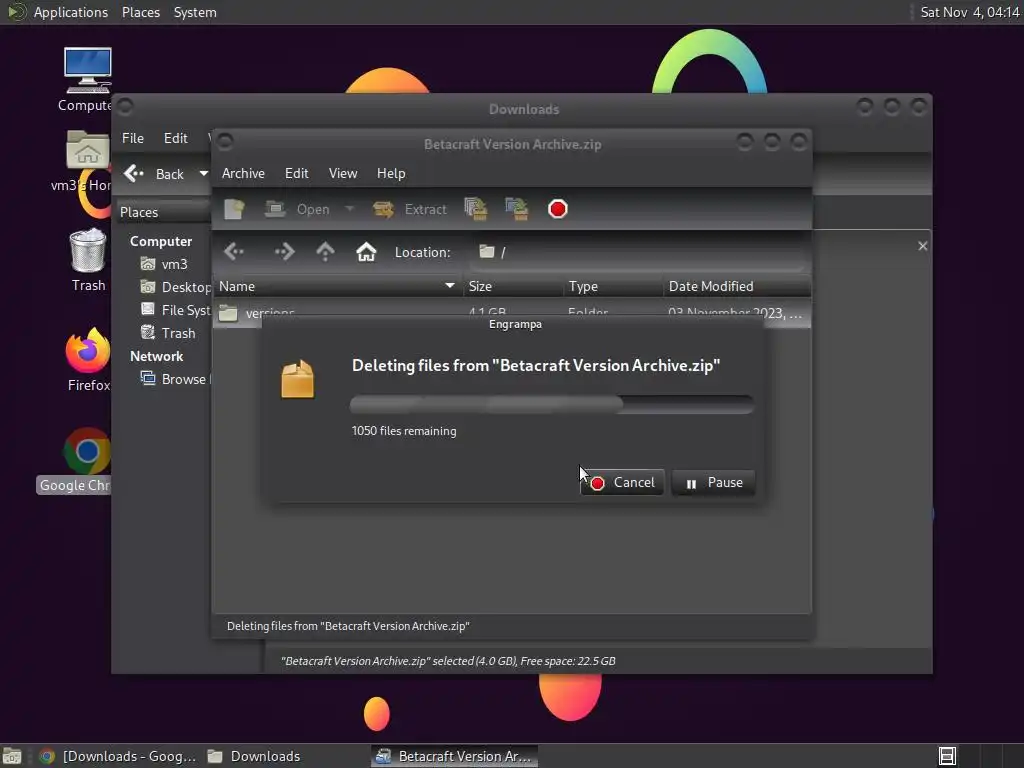Click the deletion progress bar

pos(552,404)
